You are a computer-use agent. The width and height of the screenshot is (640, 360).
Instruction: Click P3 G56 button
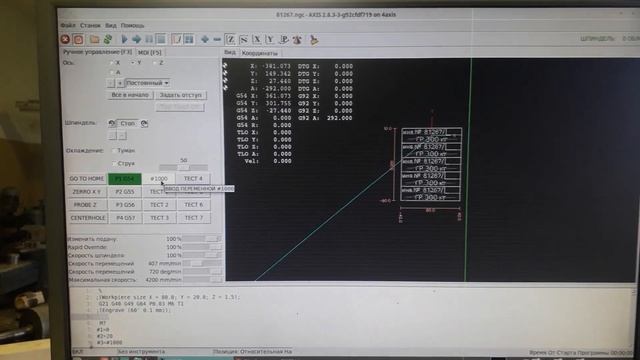coord(125,205)
